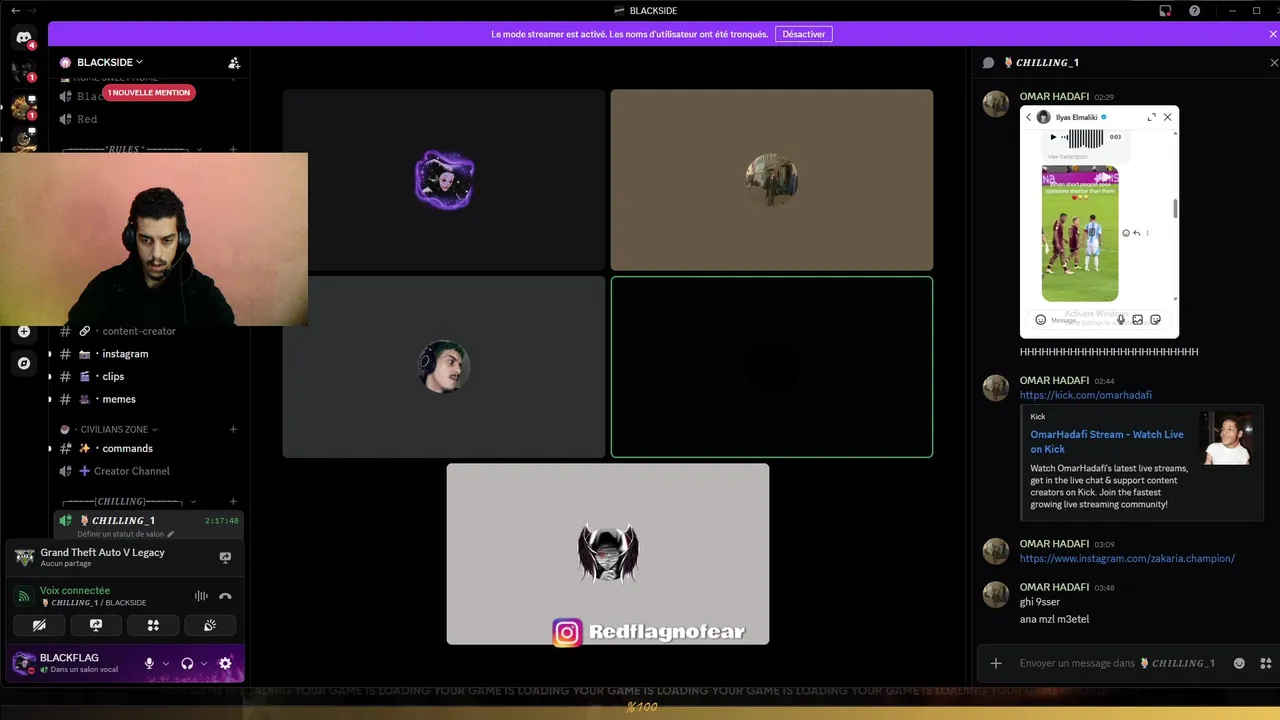The height and width of the screenshot is (720, 1280).
Task: Click the chat bubble icon by CHILLING_1
Action: [x=989, y=62]
